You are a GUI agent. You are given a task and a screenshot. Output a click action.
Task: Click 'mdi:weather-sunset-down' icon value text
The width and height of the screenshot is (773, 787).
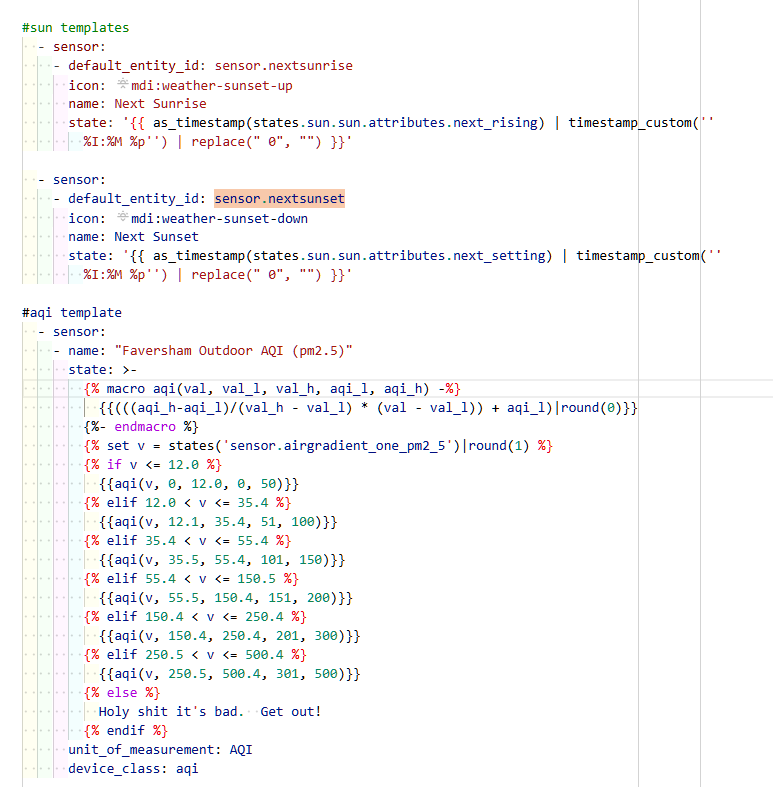click(219, 219)
